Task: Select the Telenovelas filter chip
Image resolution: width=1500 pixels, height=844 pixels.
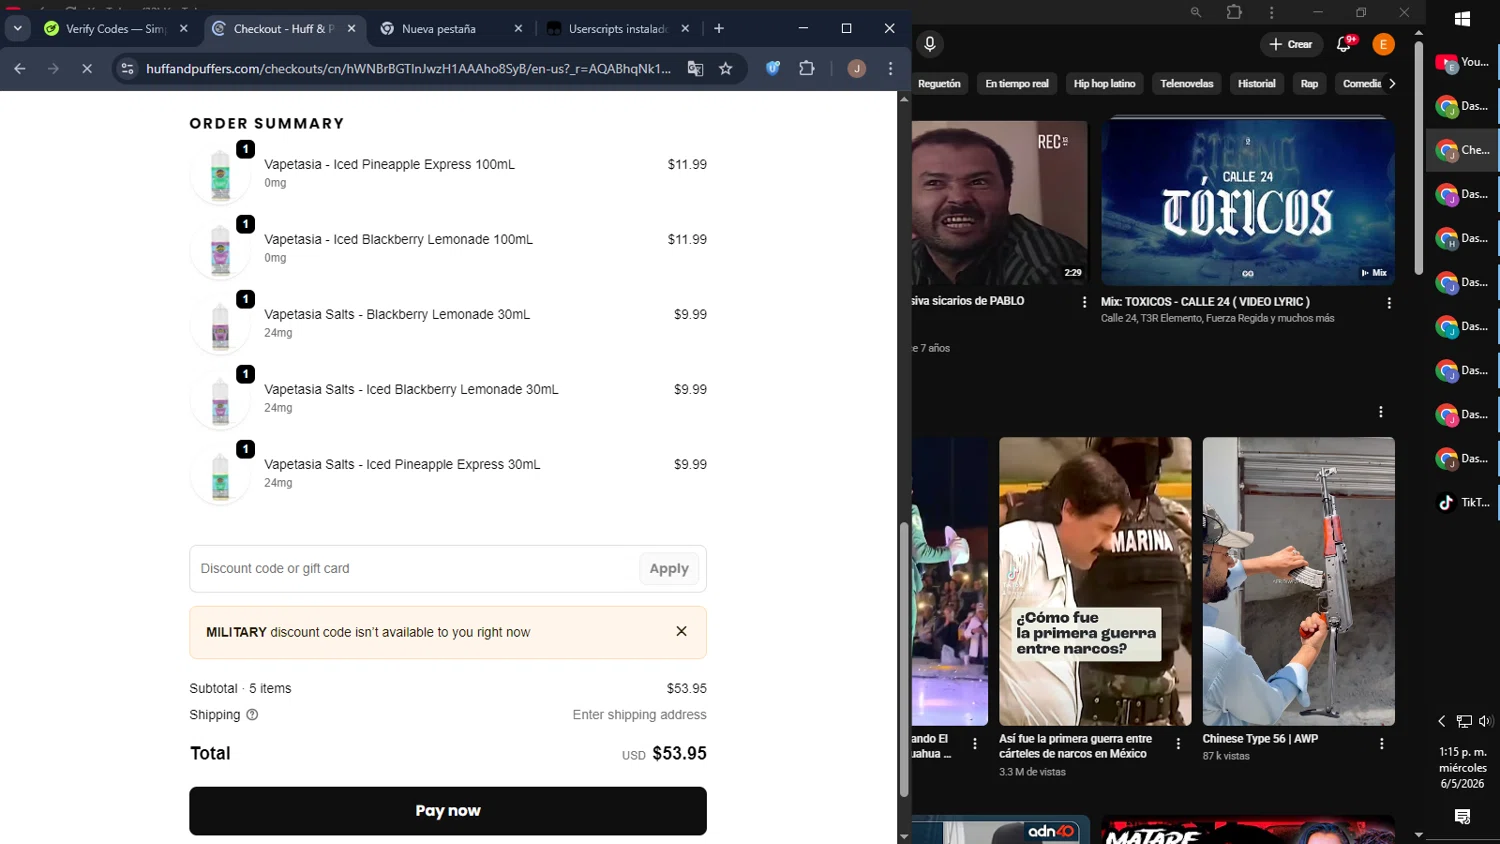Action: pyautogui.click(x=1187, y=84)
